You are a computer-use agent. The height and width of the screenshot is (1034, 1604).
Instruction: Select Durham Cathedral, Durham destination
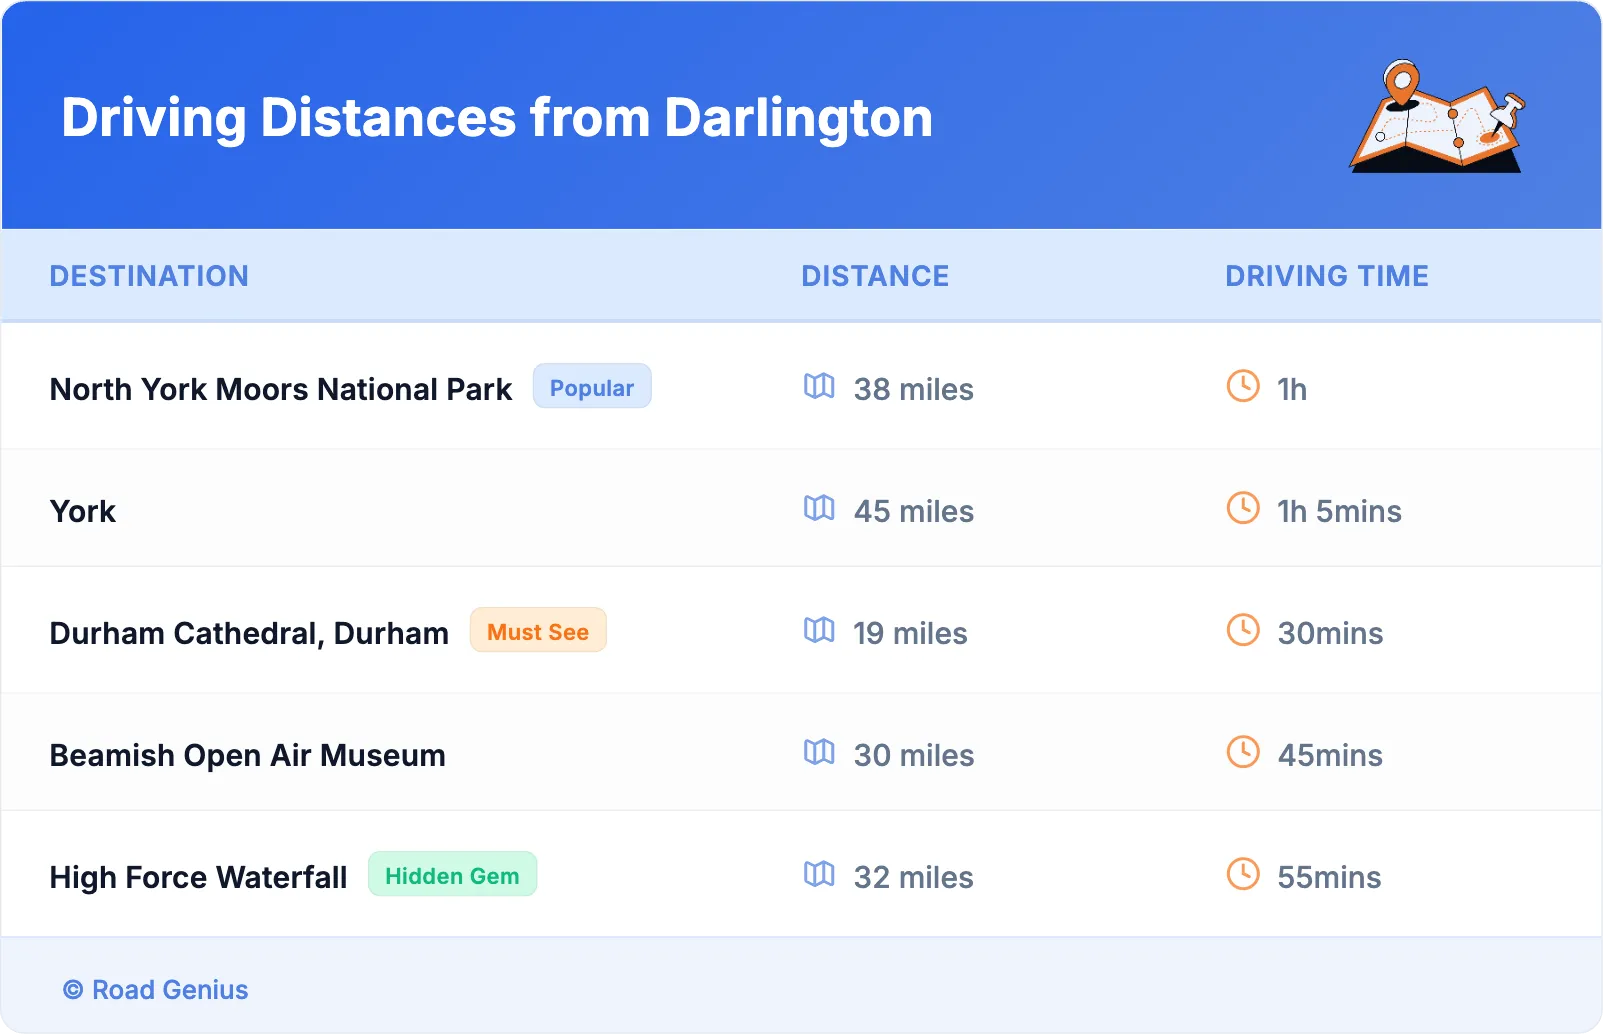click(x=249, y=633)
